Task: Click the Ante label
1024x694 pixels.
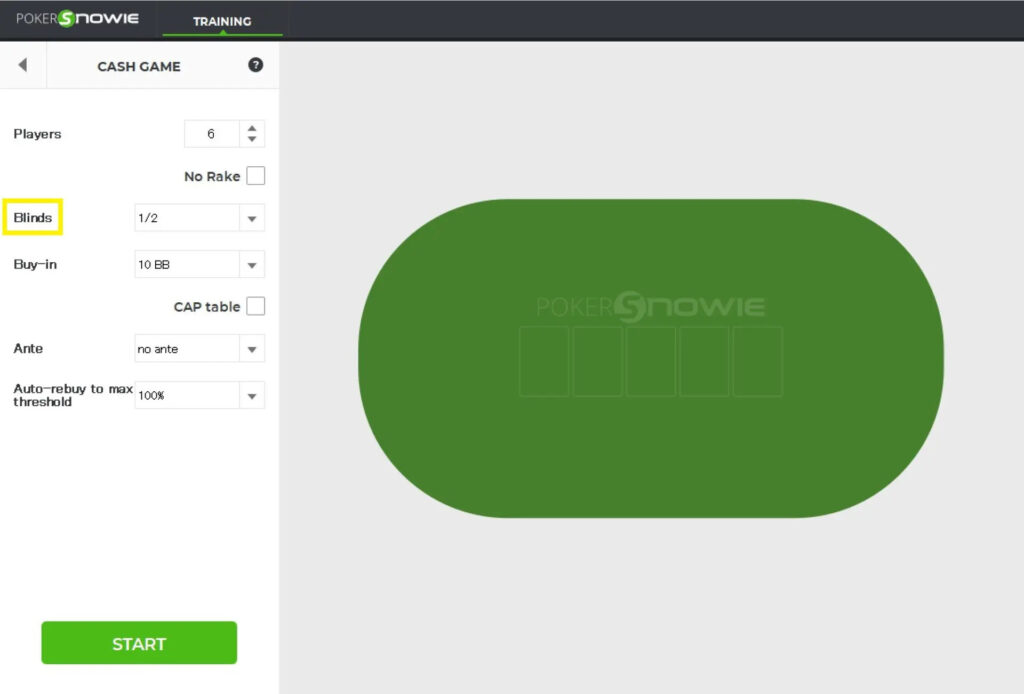Action: (x=28, y=349)
